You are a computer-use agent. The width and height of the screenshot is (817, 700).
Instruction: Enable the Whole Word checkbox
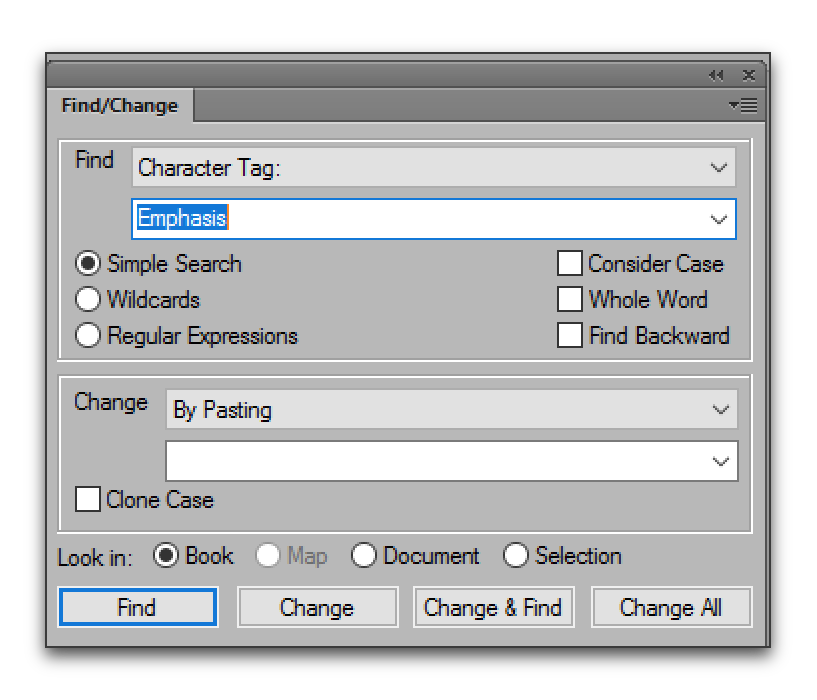(x=570, y=300)
